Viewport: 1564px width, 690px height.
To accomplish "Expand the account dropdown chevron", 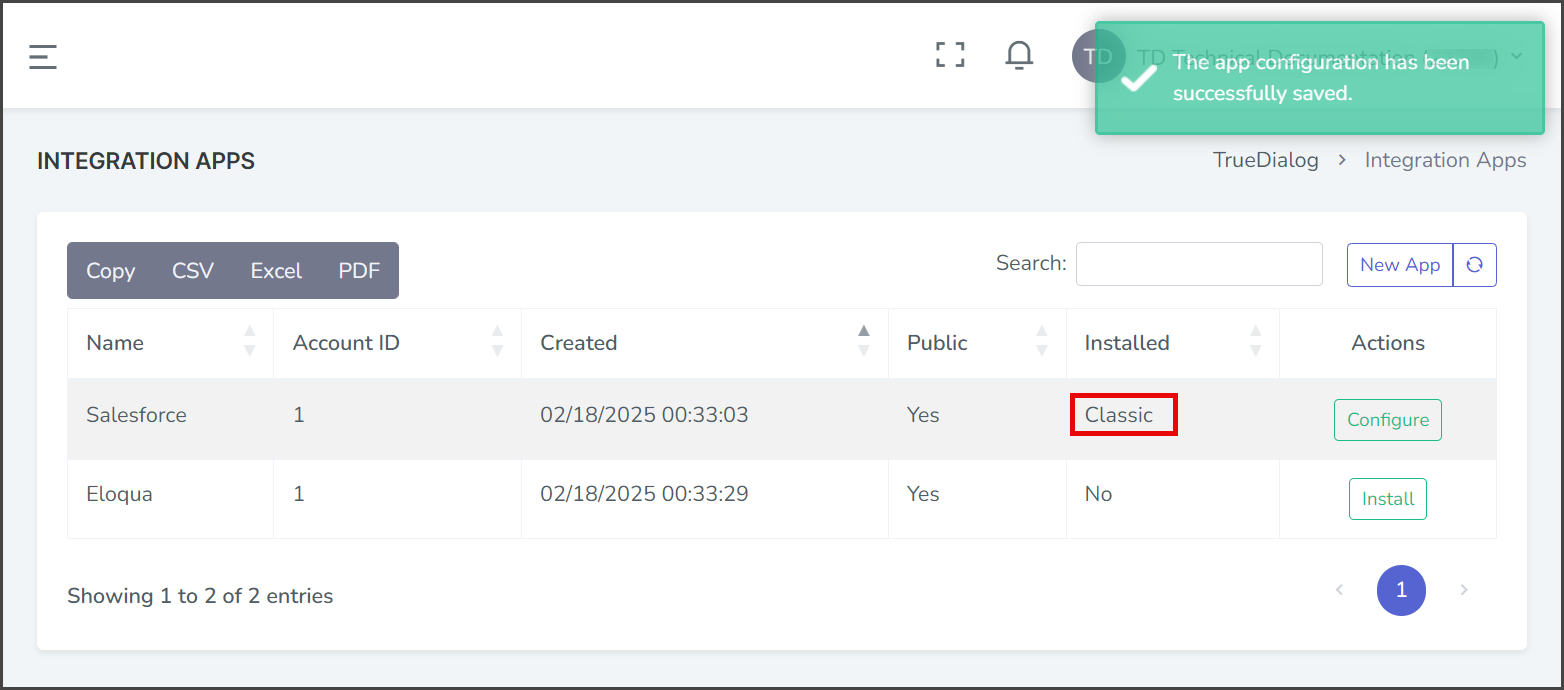I will click(1516, 56).
